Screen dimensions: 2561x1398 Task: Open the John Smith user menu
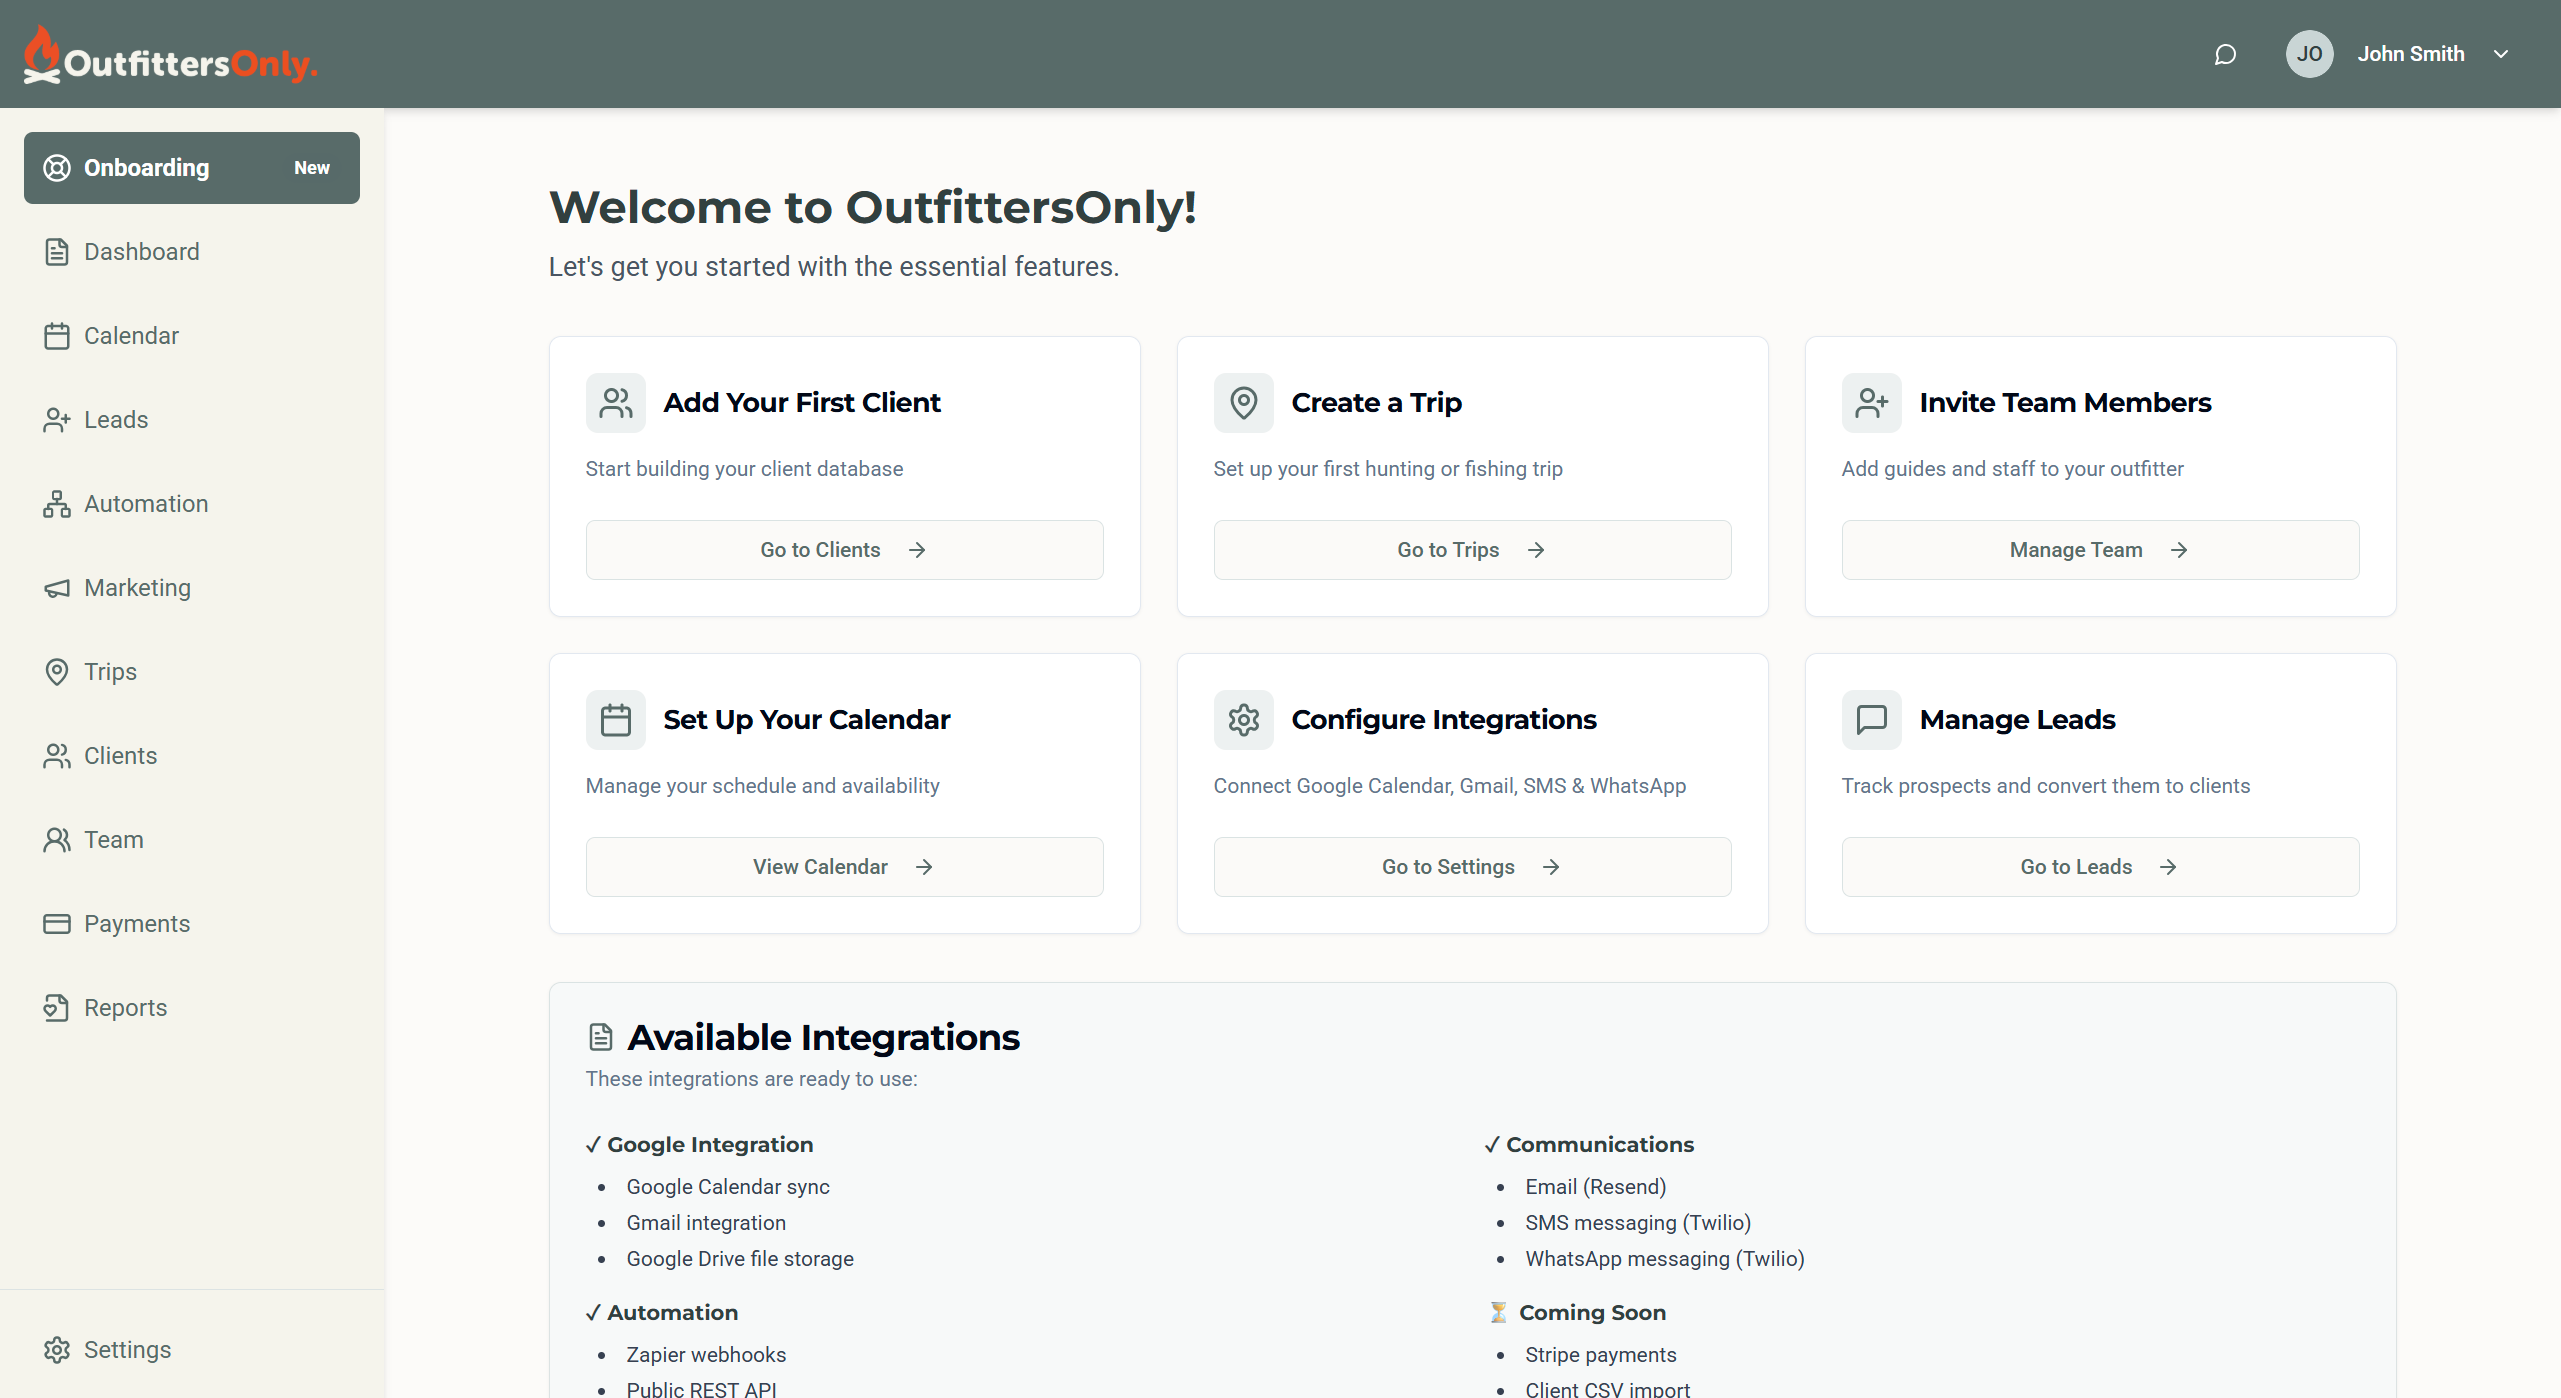pyautogui.click(x=2410, y=54)
